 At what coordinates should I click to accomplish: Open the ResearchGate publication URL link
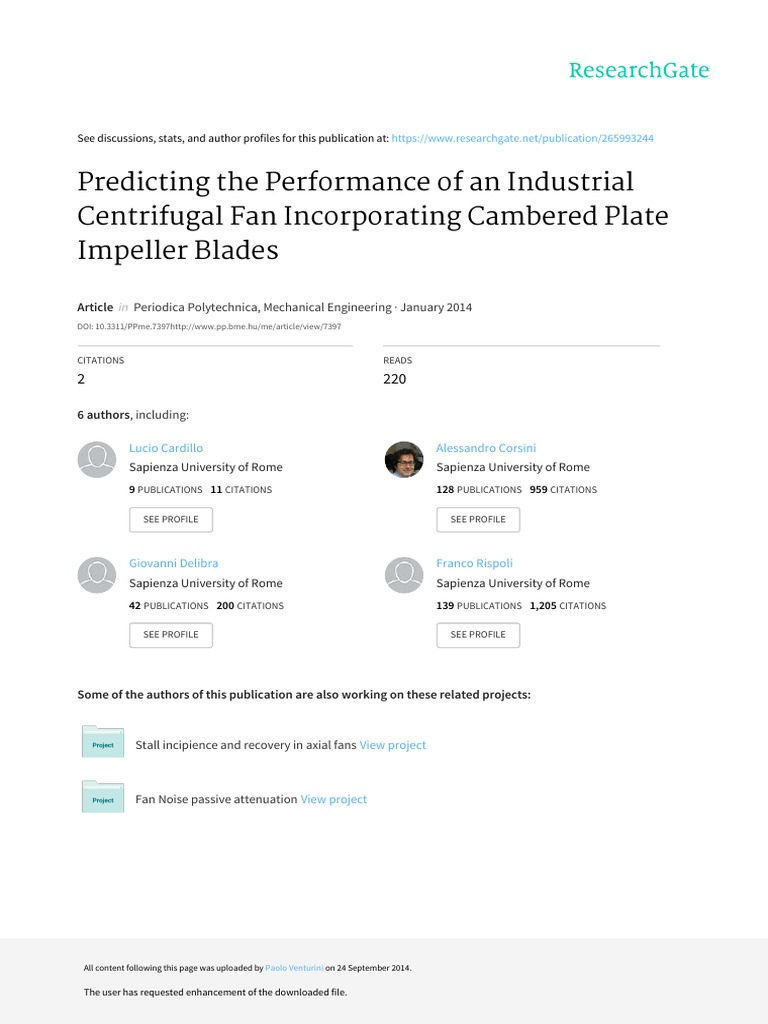523,138
